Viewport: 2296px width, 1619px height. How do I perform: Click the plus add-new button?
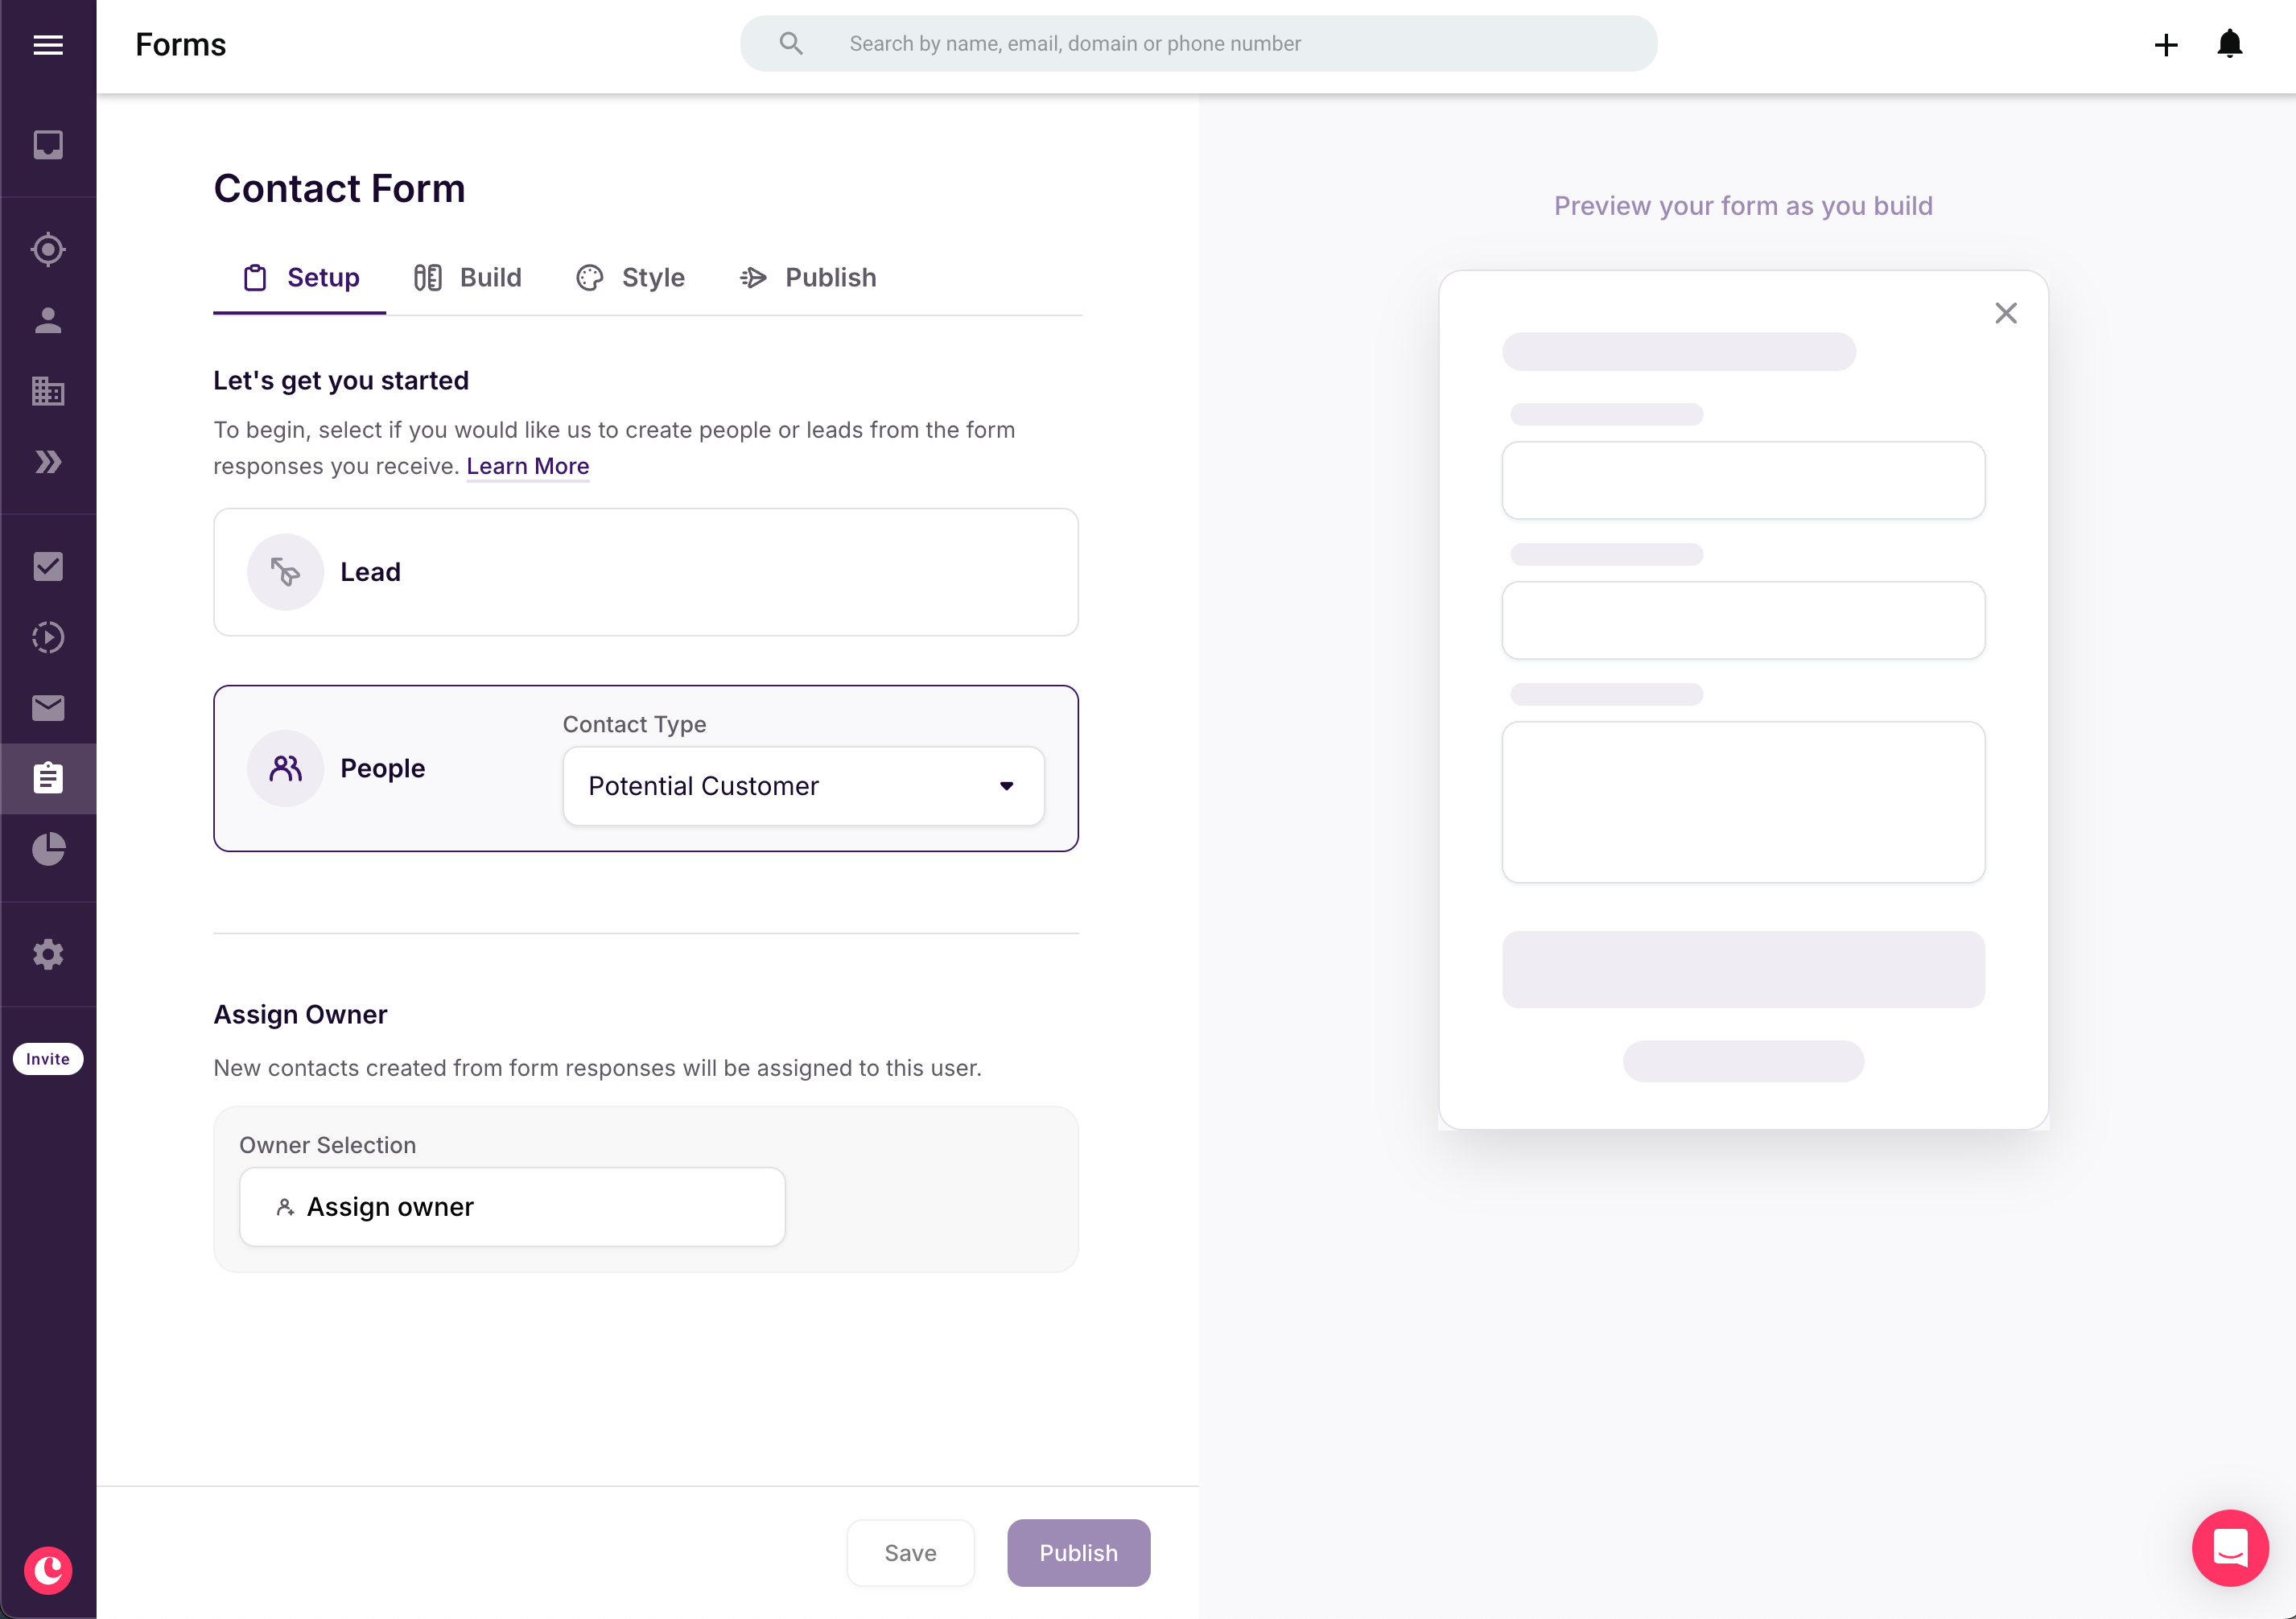point(2166,45)
